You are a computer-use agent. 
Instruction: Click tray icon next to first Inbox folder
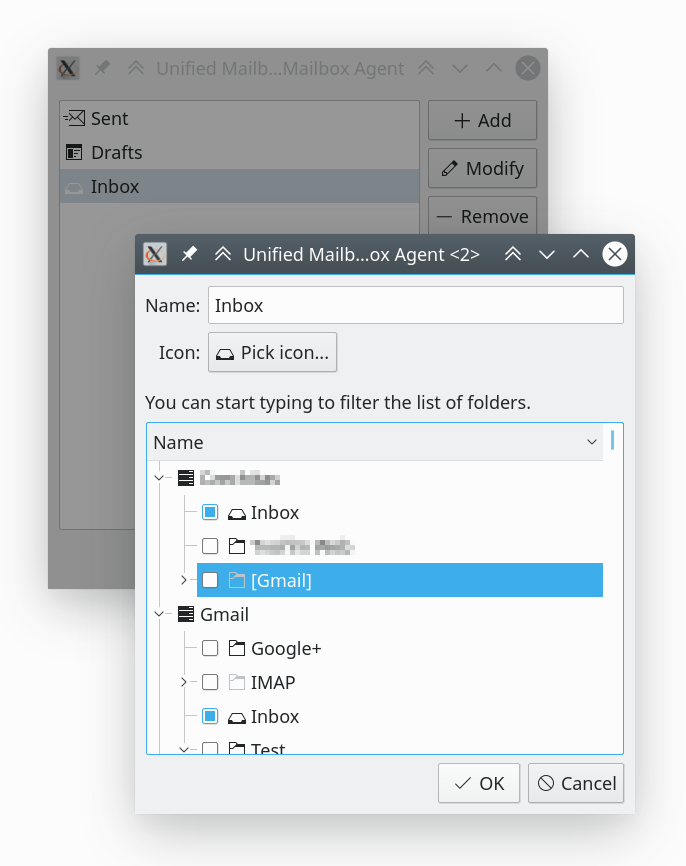[x=237, y=514]
